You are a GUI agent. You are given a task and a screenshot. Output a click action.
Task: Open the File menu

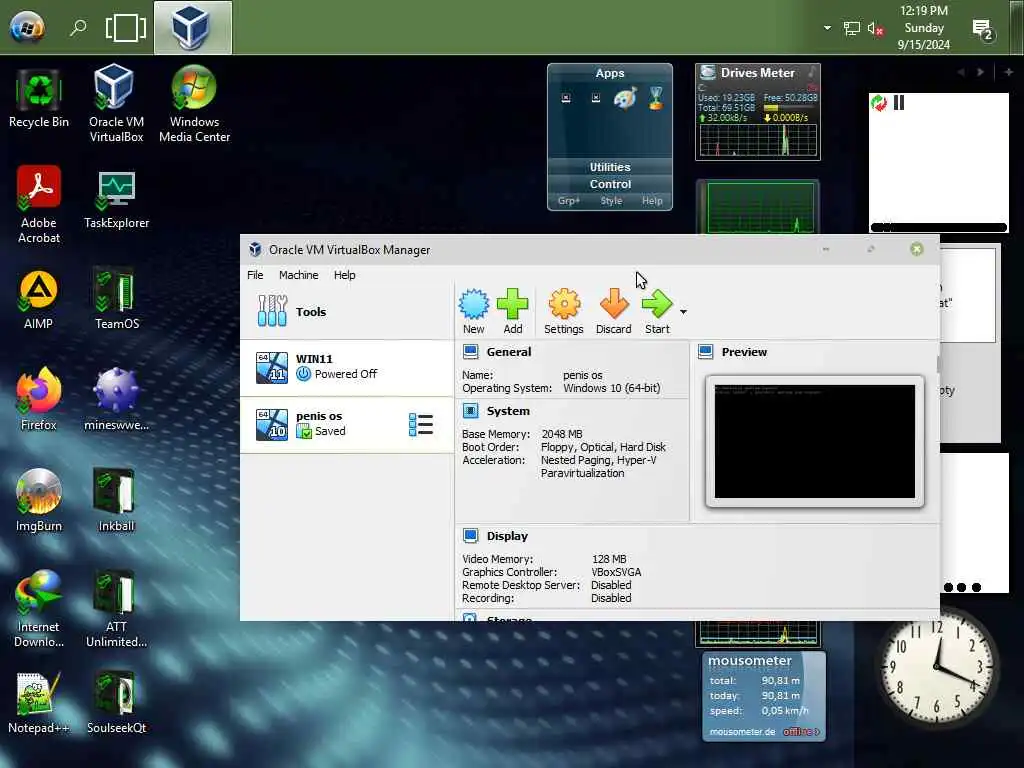coord(255,275)
